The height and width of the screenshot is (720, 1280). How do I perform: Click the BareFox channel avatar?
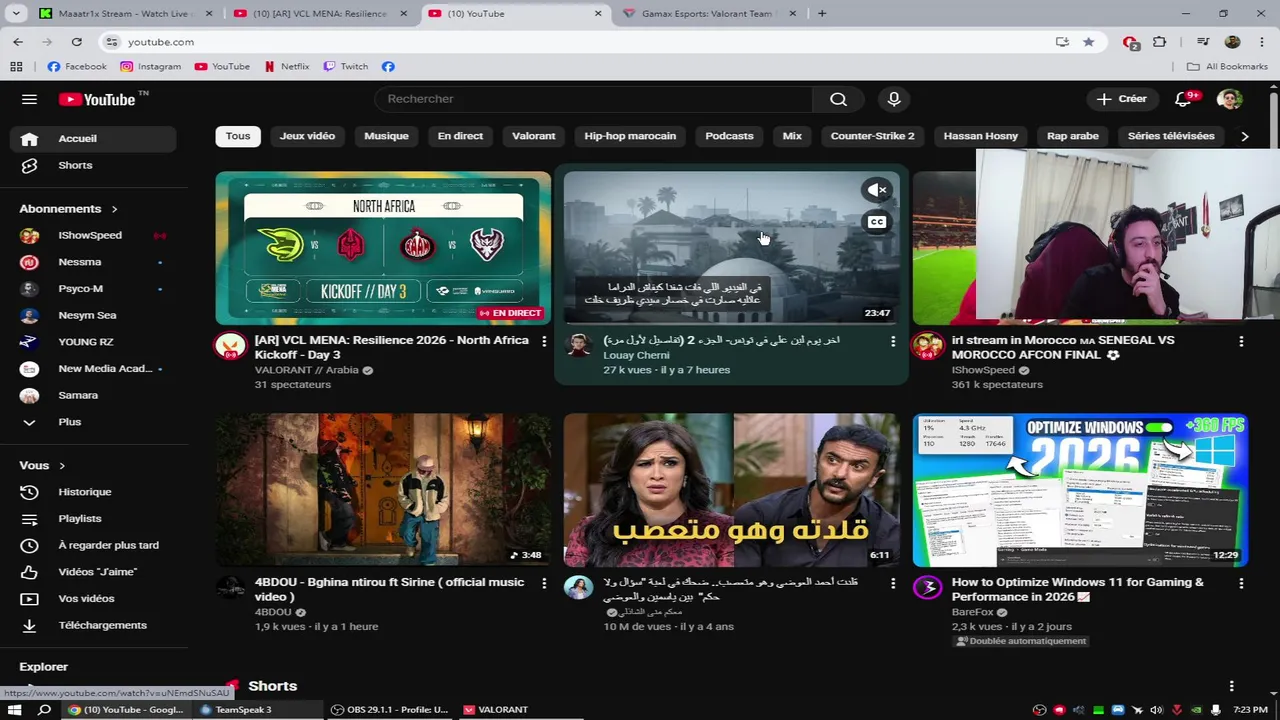click(928, 588)
